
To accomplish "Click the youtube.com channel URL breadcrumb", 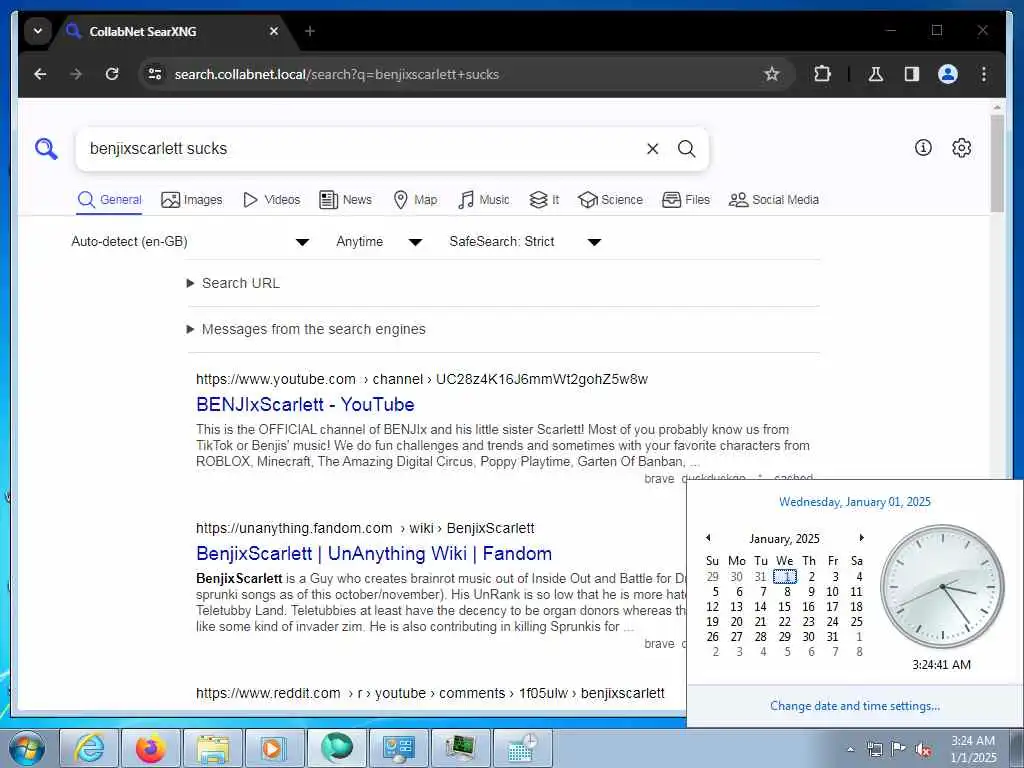I will coord(422,379).
